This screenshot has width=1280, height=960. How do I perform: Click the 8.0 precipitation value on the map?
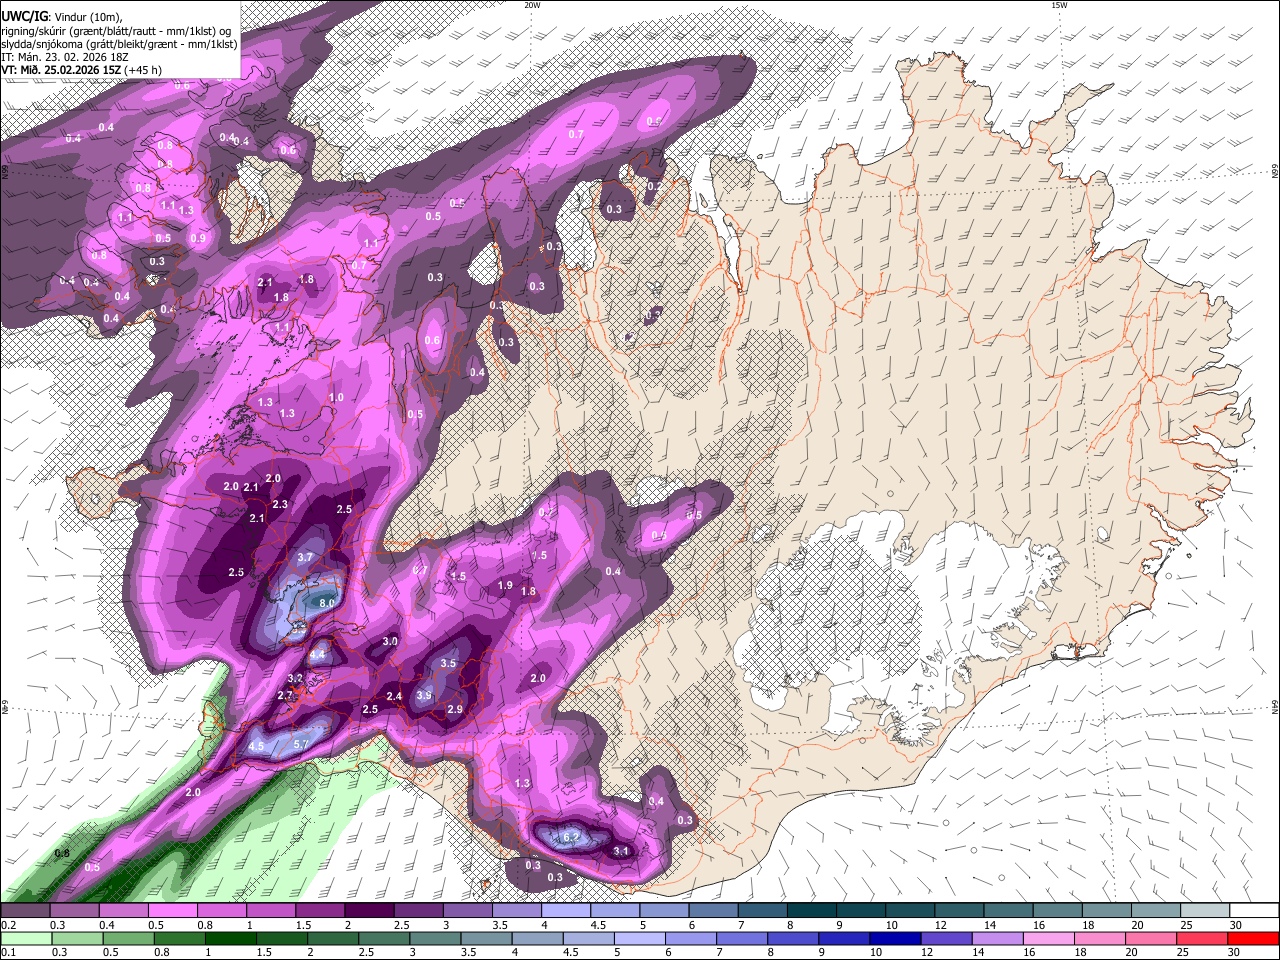pos(327,603)
